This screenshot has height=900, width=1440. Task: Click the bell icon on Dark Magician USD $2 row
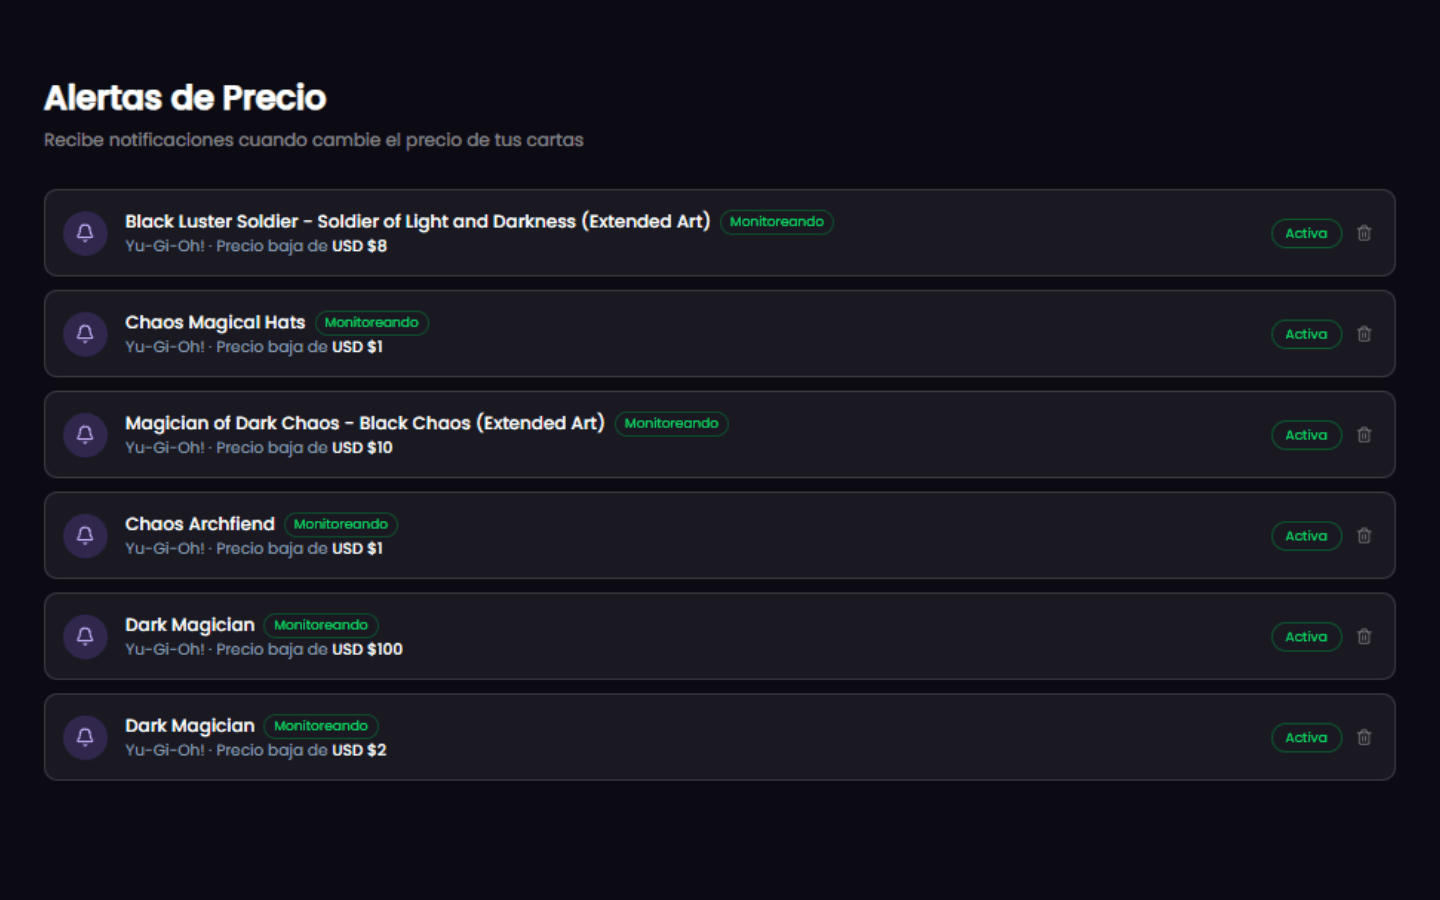tap(85, 738)
